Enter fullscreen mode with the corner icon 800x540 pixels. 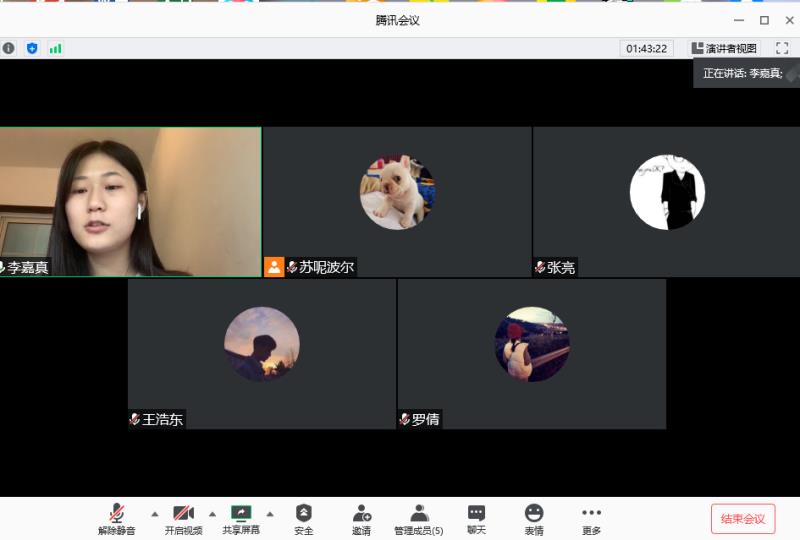pos(782,48)
